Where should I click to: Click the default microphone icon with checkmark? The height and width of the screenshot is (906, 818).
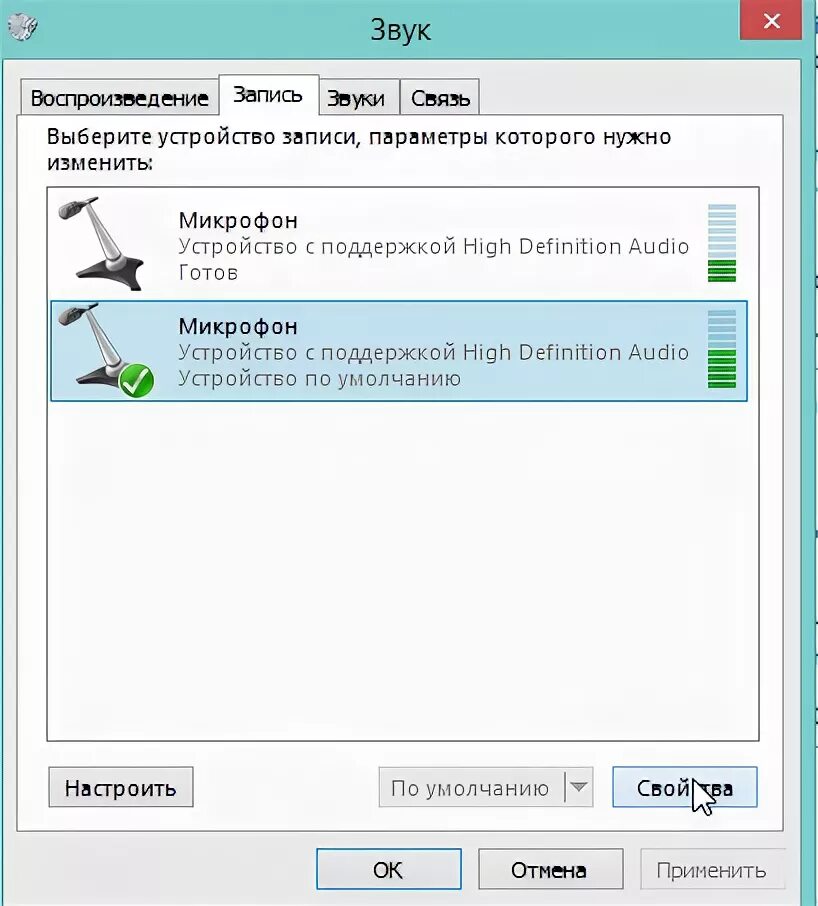tap(105, 350)
